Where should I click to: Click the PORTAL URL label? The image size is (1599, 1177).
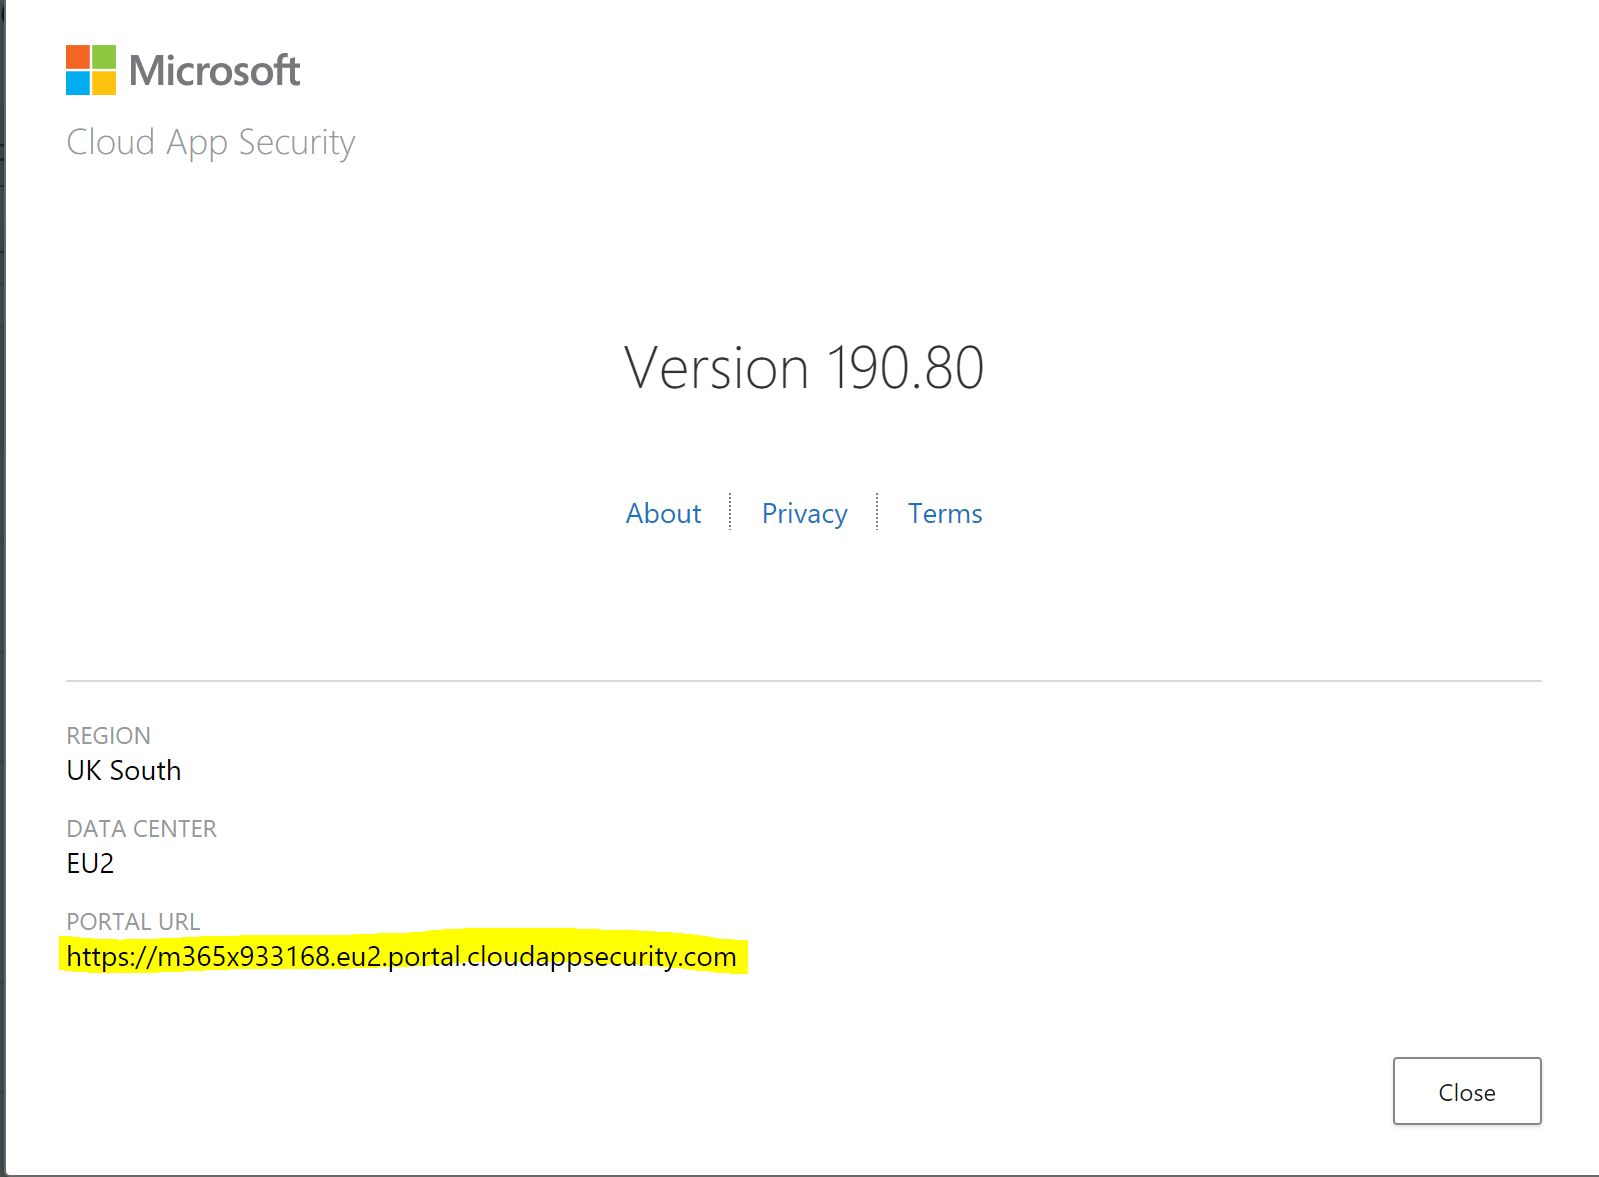point(133,922)
